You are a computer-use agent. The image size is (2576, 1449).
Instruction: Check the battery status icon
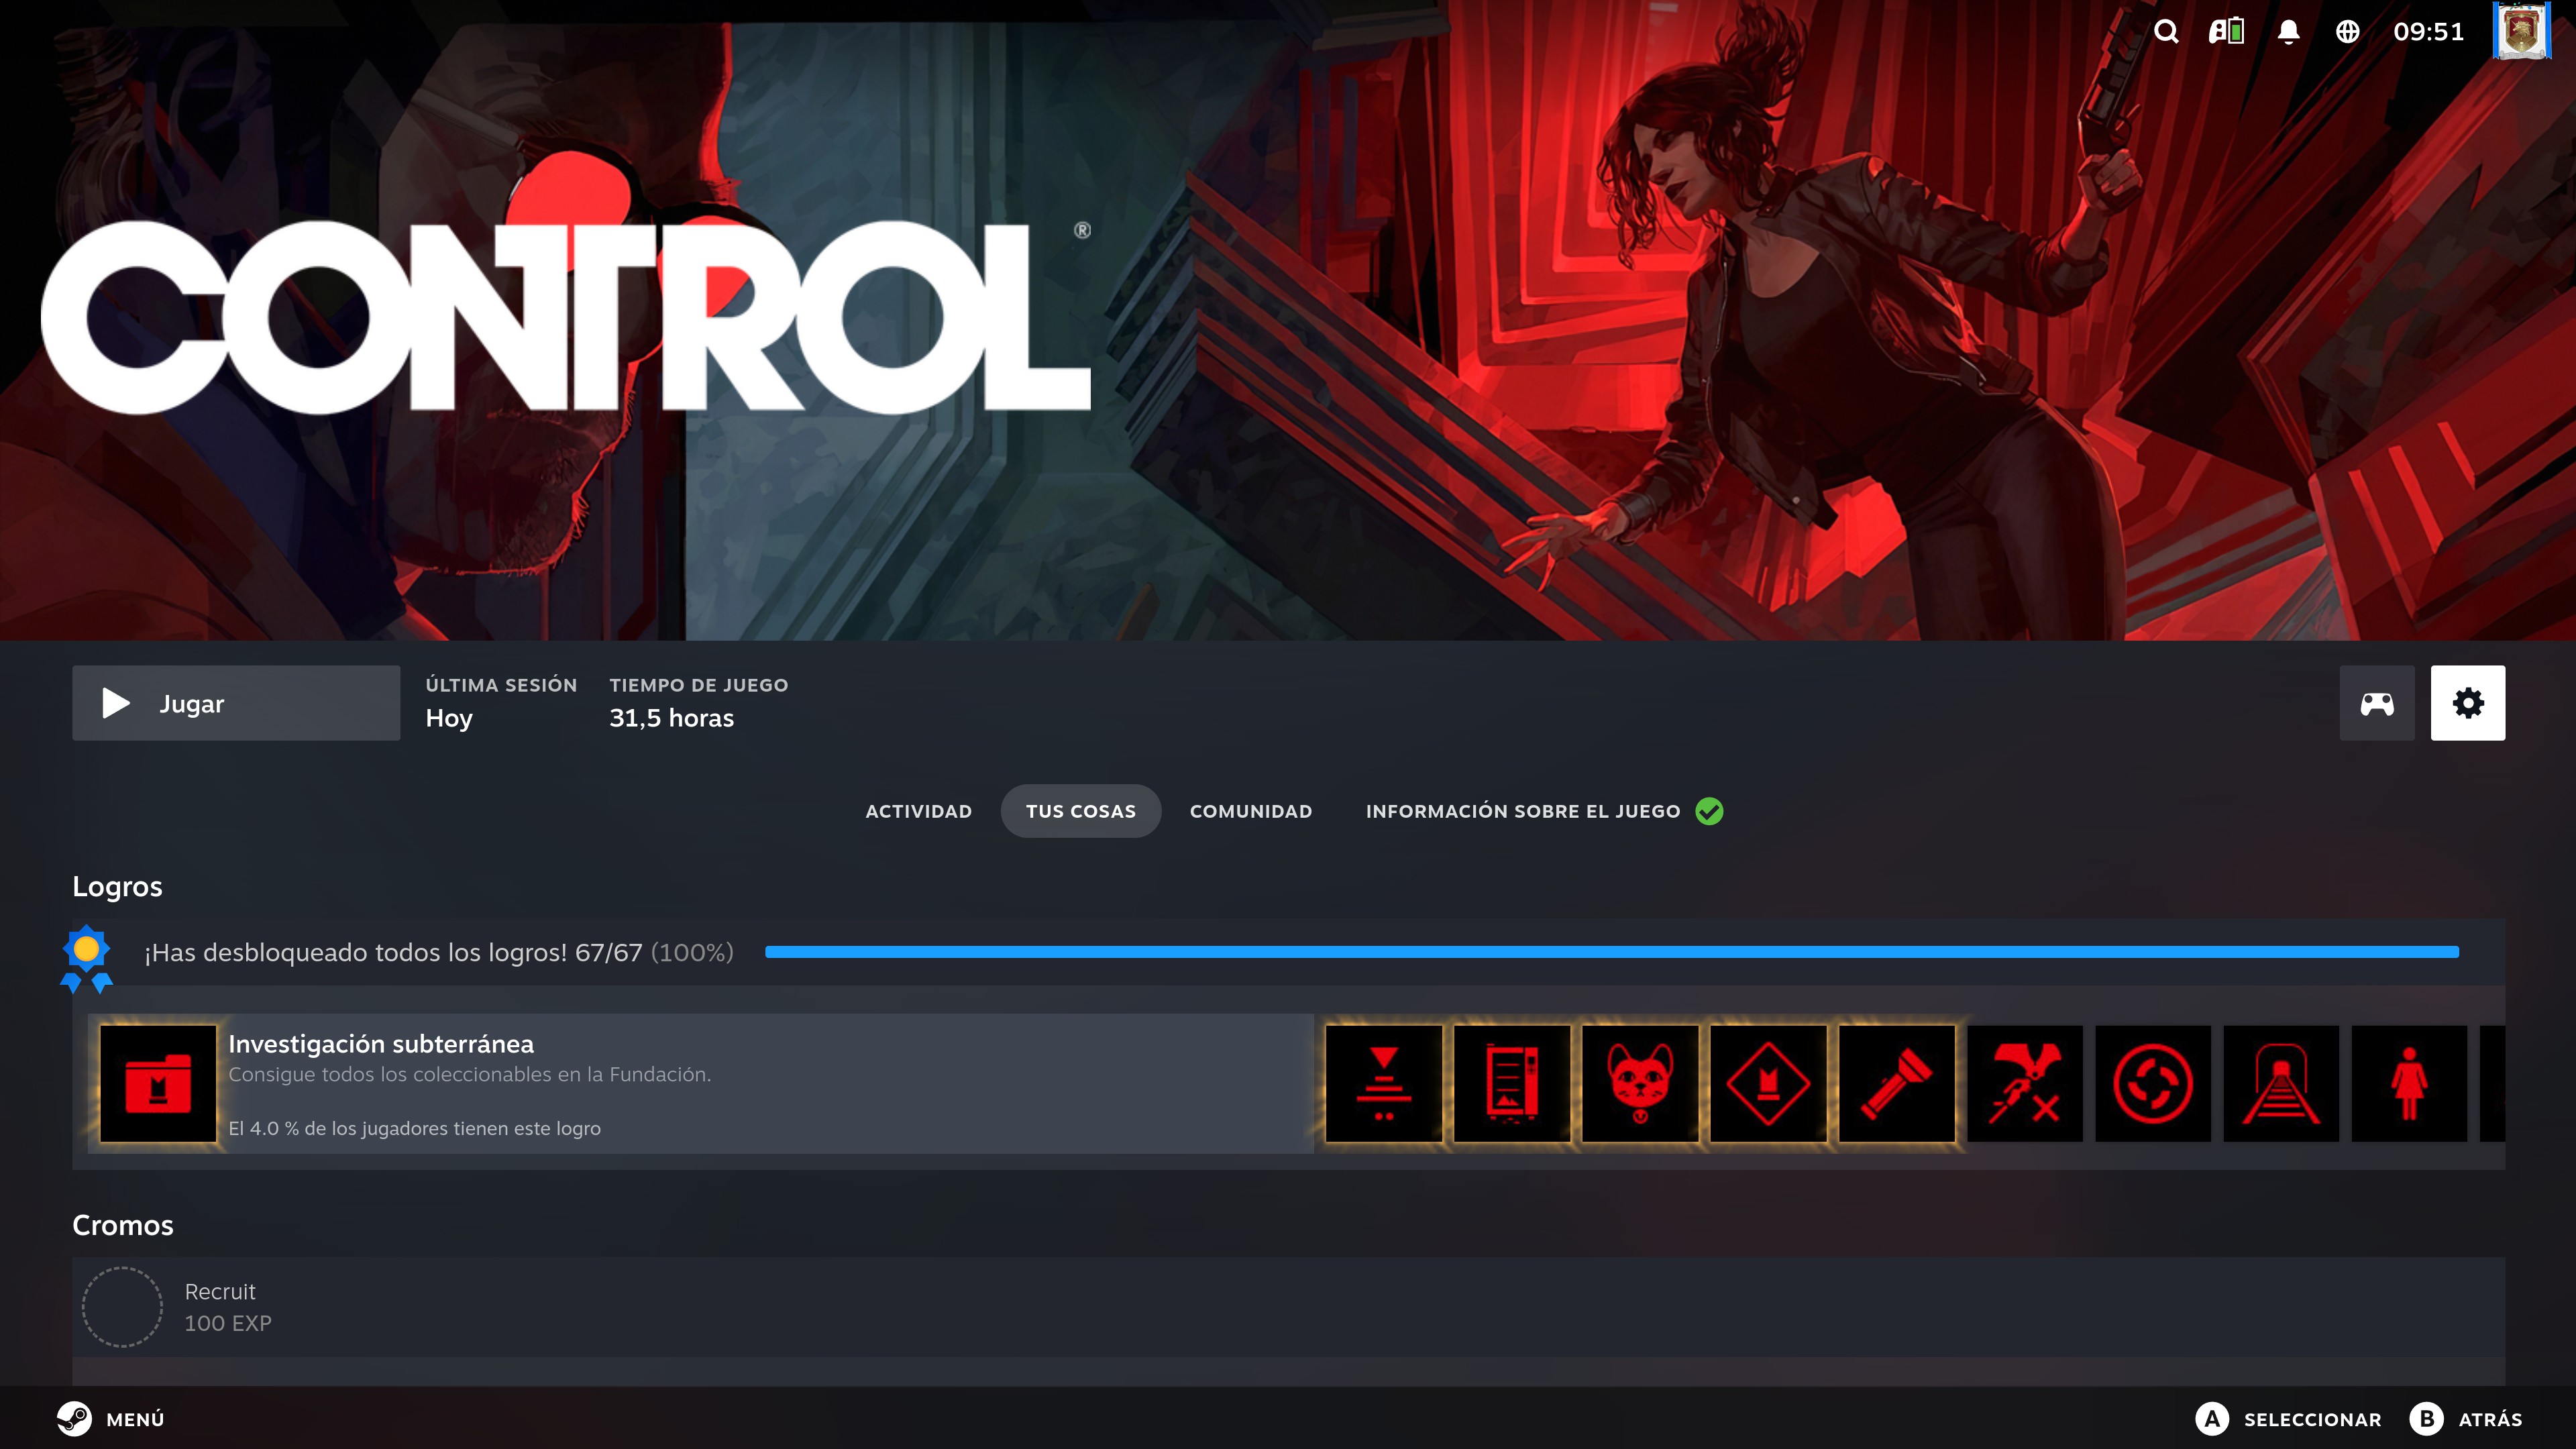pyautogui.click(x=2226, y=32)
